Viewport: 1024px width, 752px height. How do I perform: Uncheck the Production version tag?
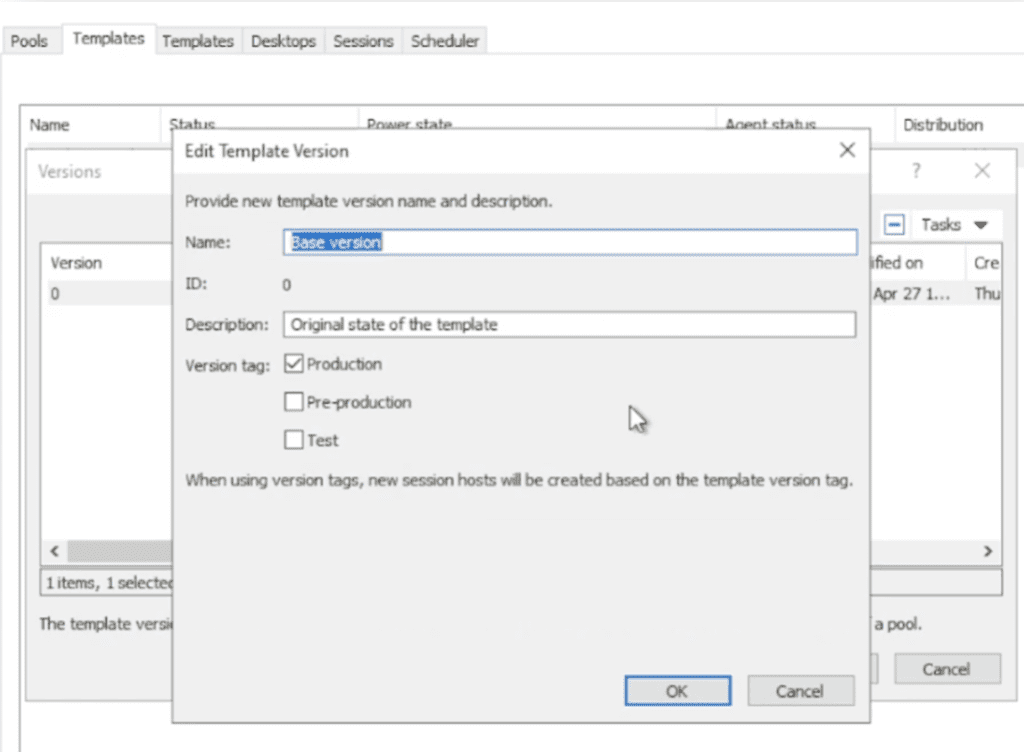pyautogui.click(x=294, y=364)
